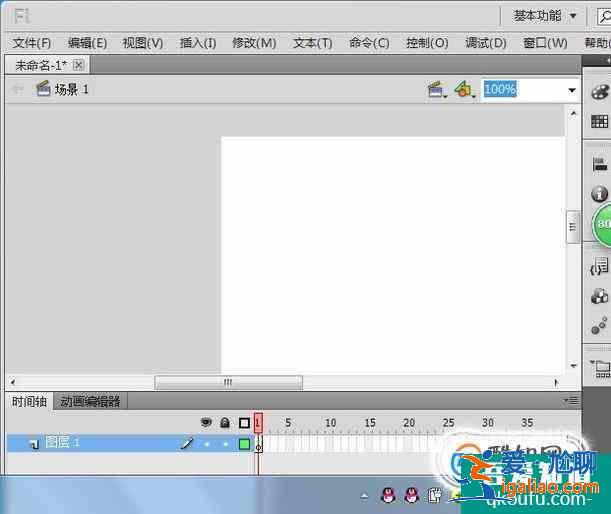Open the 修改(M) menu

point(254,42)
